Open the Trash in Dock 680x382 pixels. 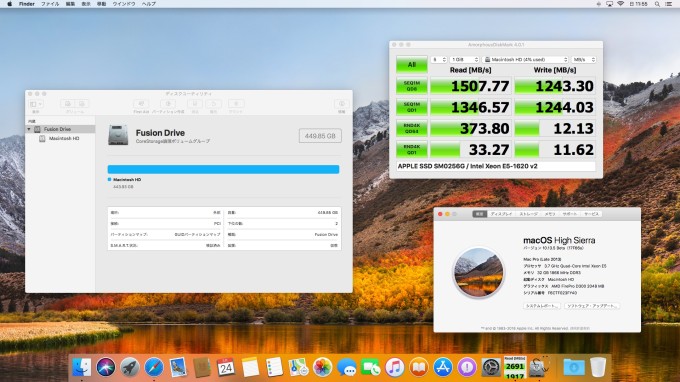(598, 367)
